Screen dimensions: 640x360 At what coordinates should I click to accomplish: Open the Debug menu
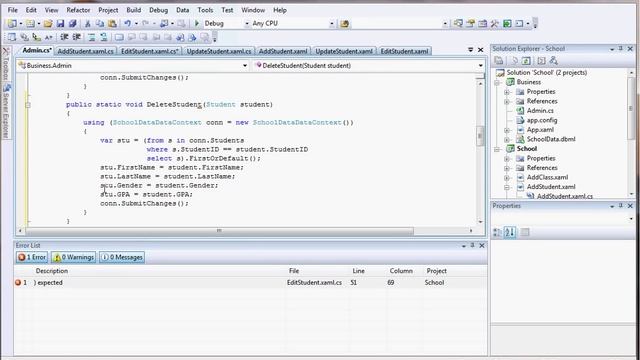[x=158, y=10]
